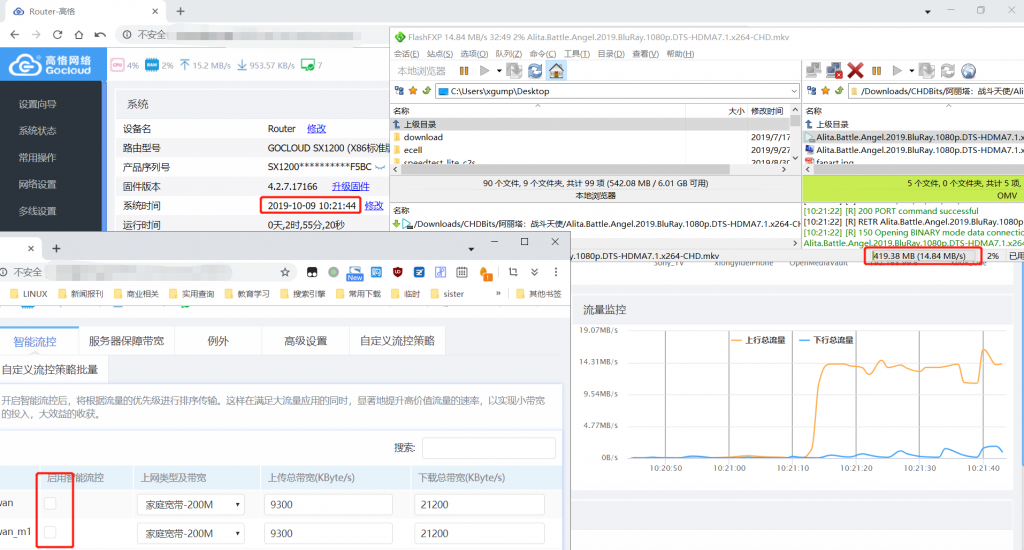This screenshot has width=1024, height=550.
Task: Click the CPU usage icon in router header
Action: tap(118, 65)
